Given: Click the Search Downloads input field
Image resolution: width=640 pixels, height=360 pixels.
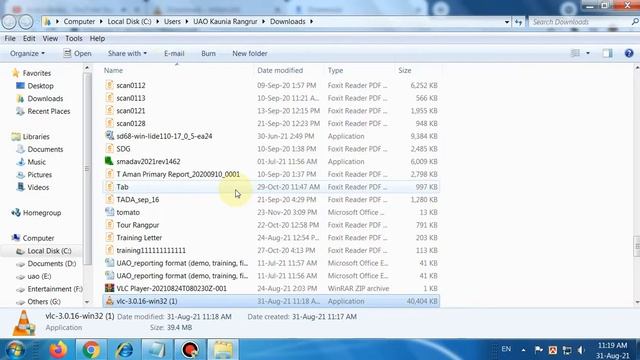Looking at the screenshot, I should point(580,22).
